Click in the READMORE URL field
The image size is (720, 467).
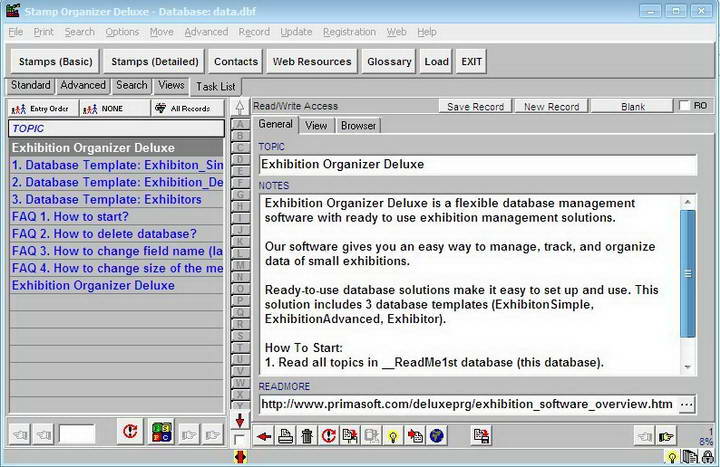468,405
